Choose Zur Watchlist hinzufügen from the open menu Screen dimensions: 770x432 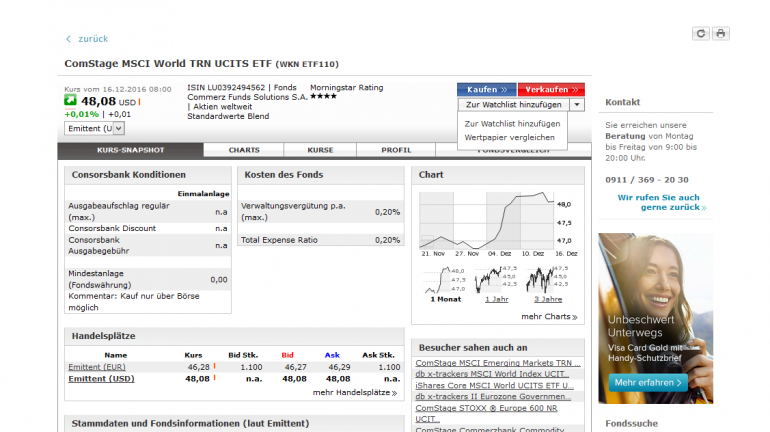point(512,124)
